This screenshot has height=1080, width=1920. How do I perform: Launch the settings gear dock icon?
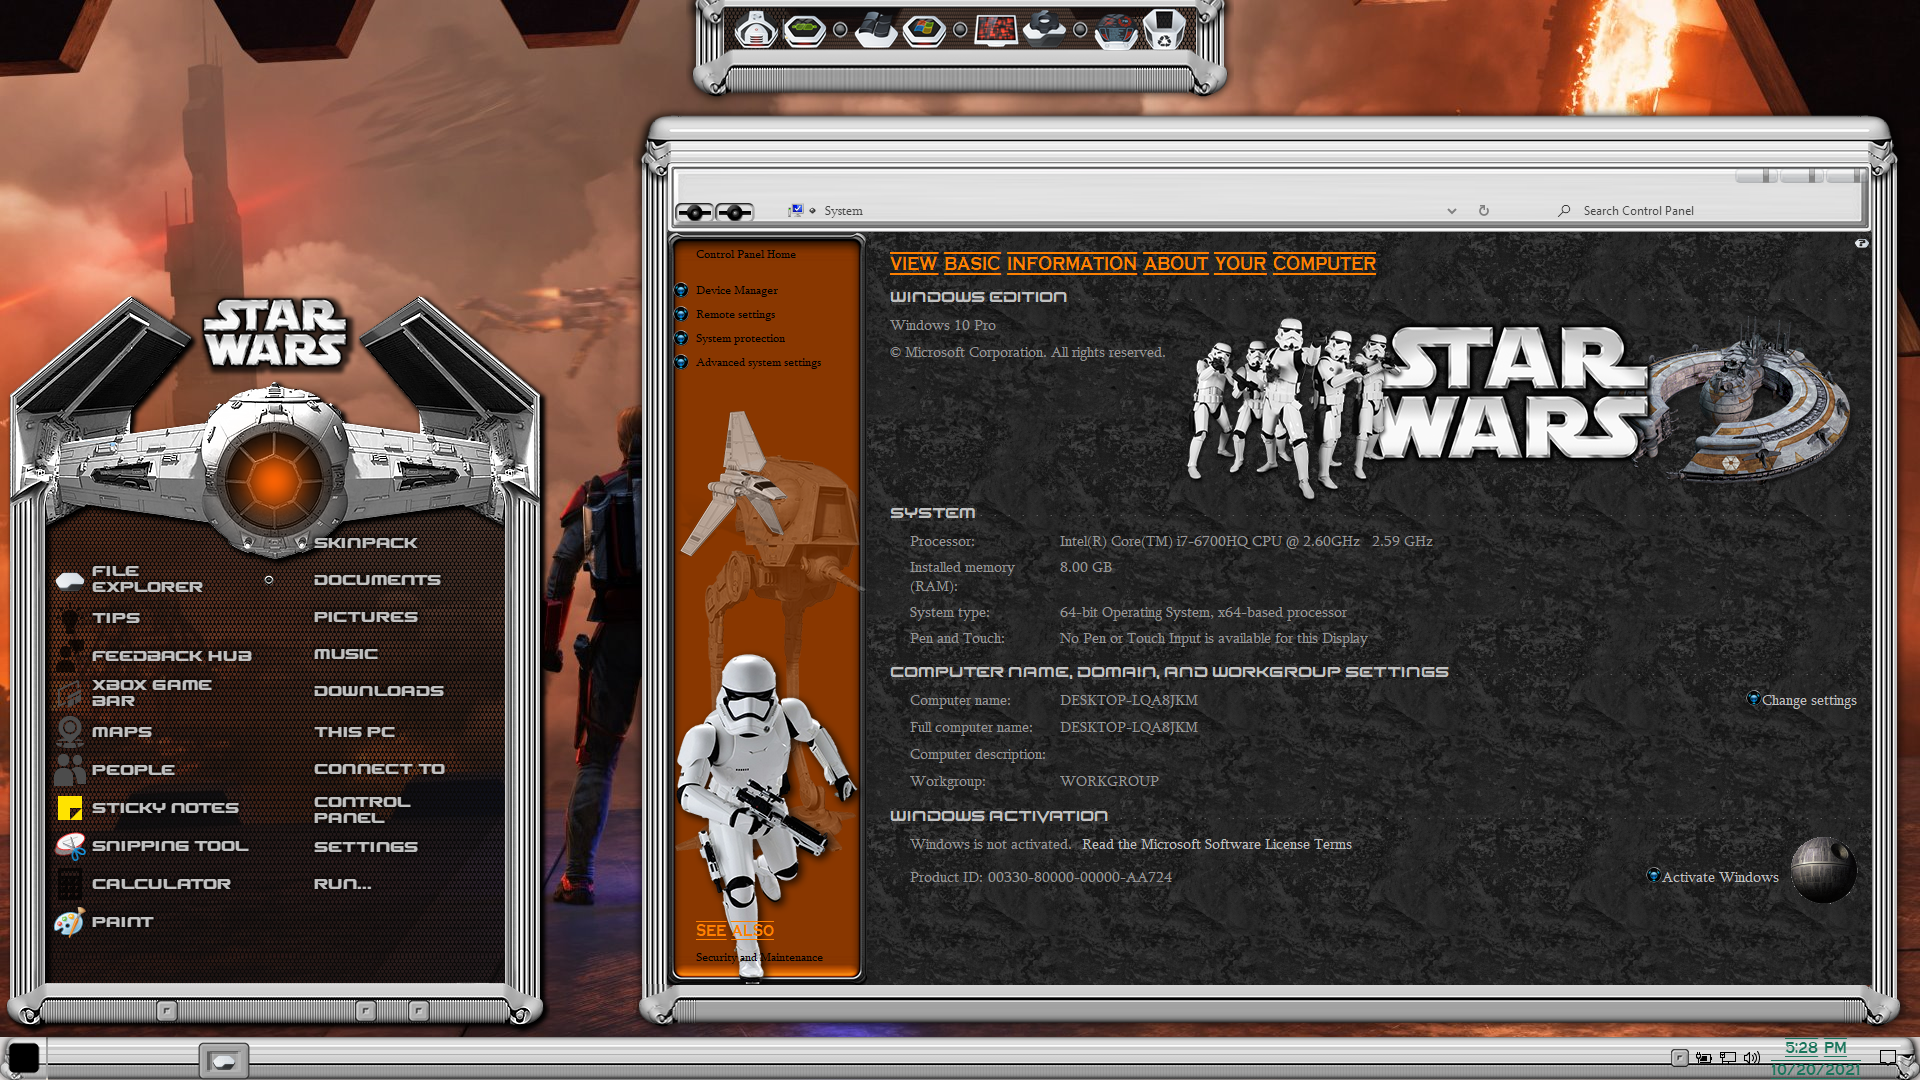coord(1043,30)
